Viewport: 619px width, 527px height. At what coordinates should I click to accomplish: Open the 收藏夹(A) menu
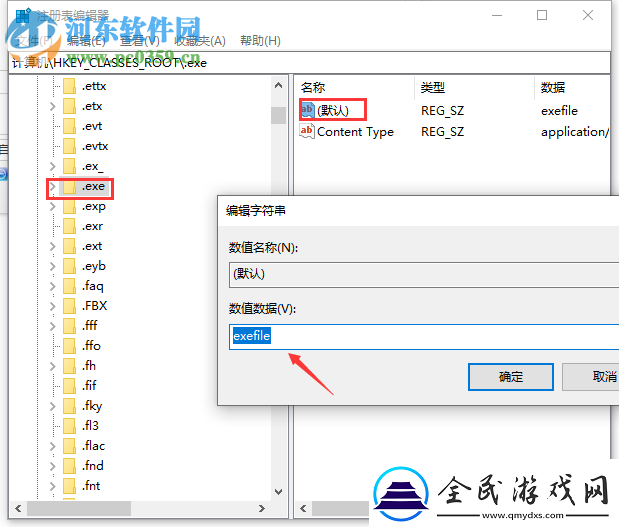point(200,41)
